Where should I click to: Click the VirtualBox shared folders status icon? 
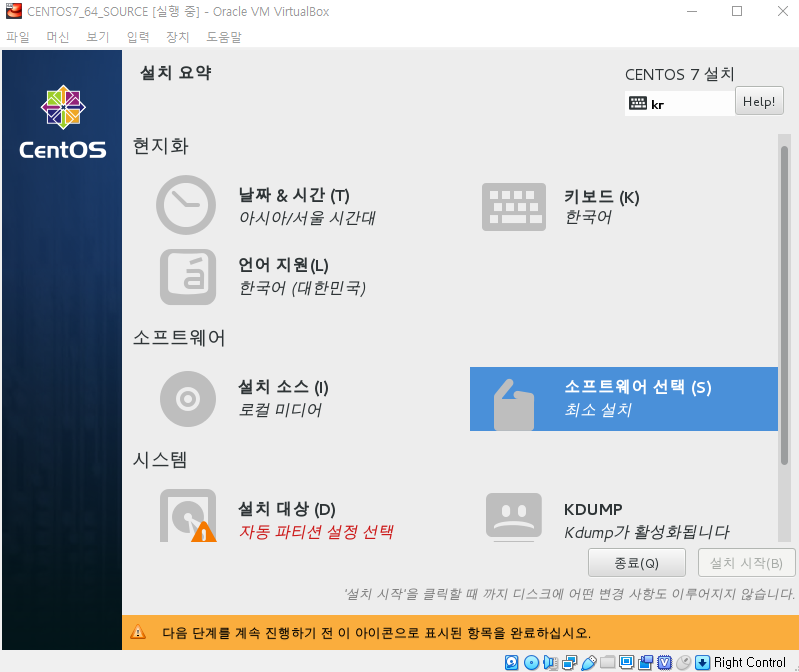607,662
